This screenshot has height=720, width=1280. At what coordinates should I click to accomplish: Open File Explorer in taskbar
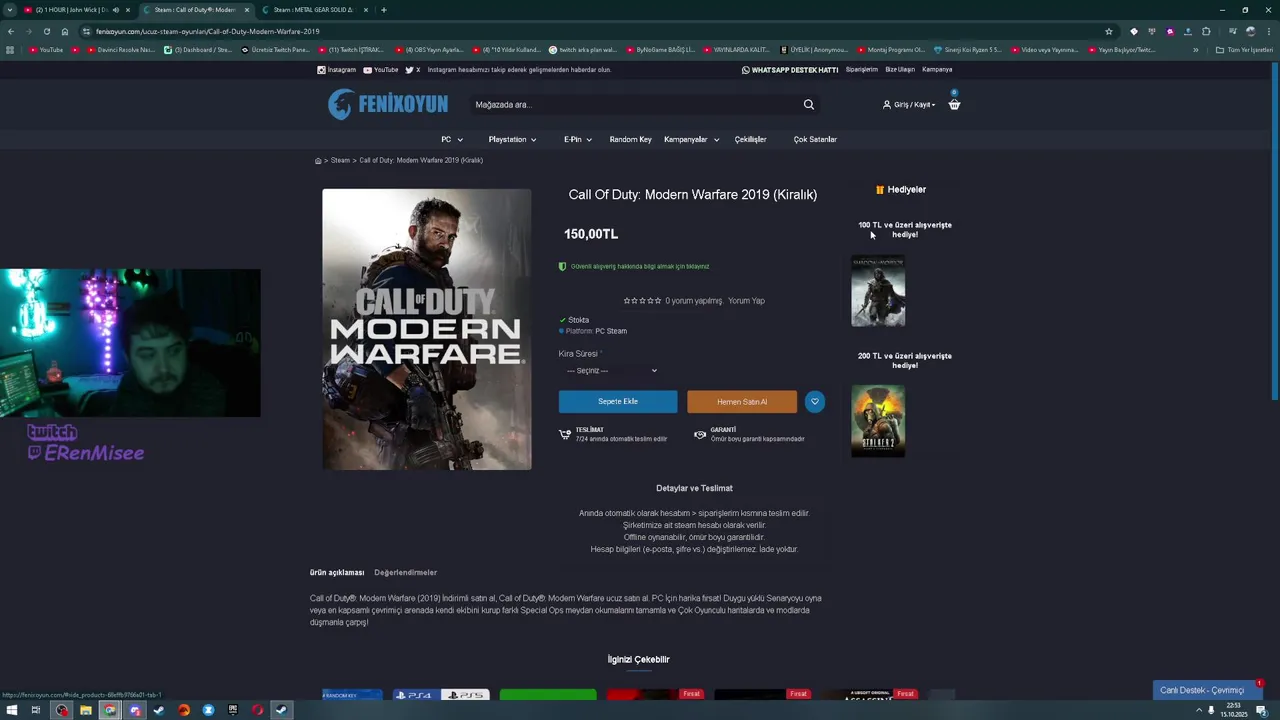click(x=86, y=710)
